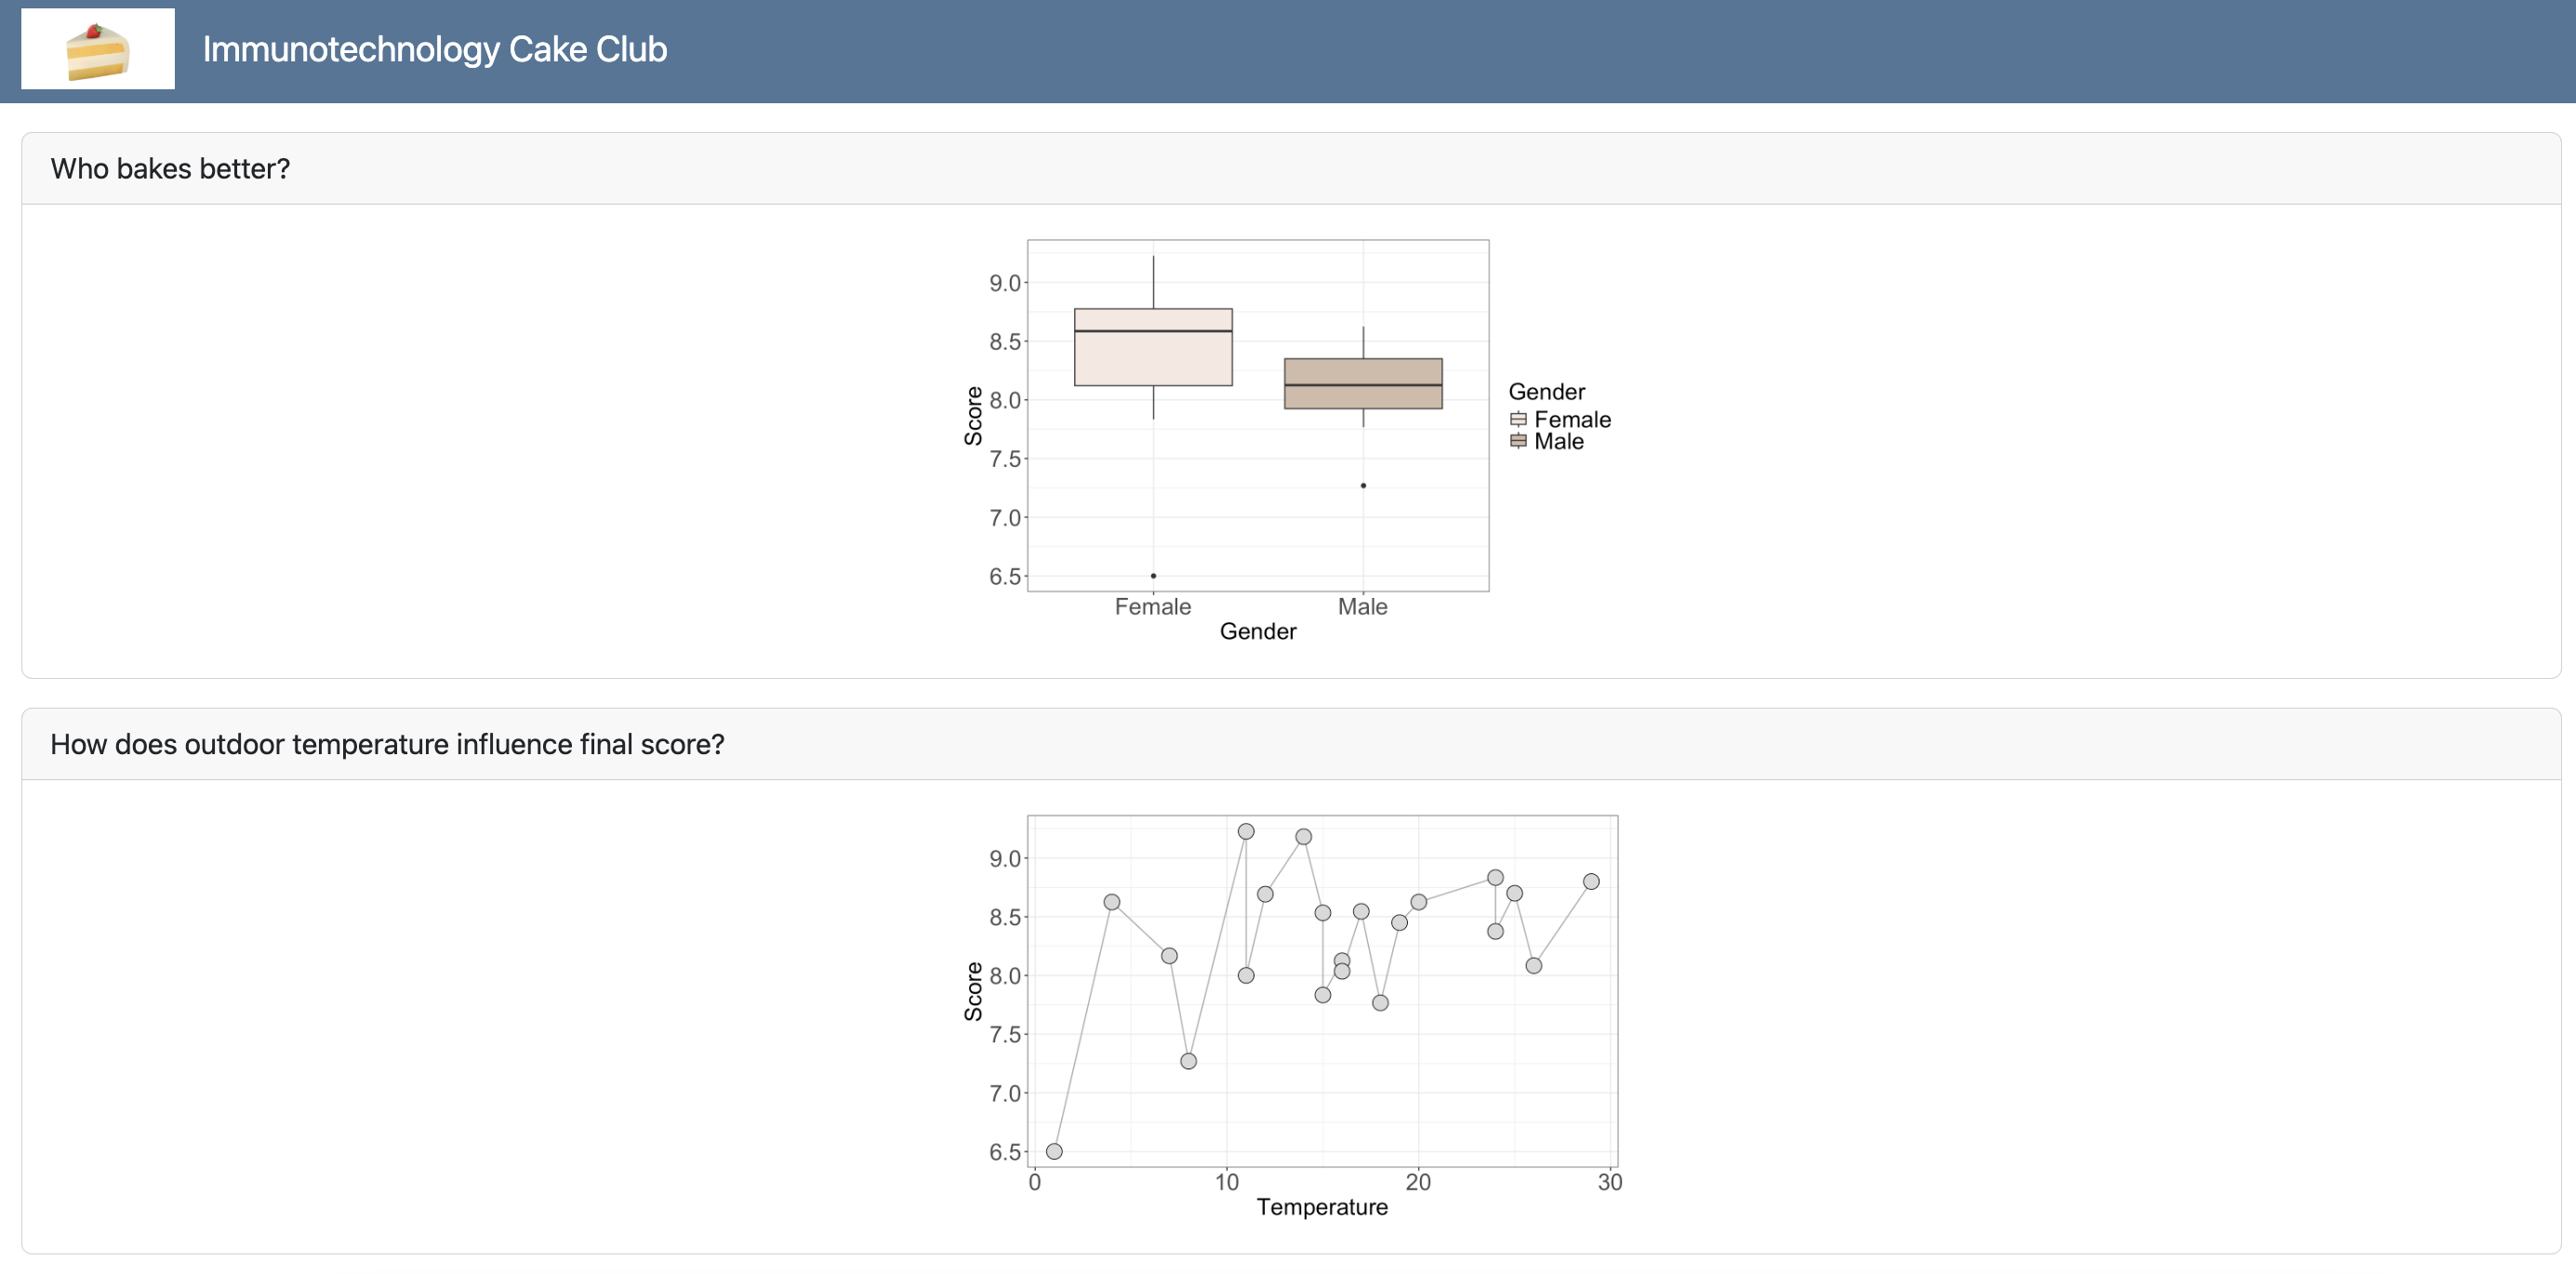Click the lowest scatter point at score 6.5
The image size is (2576, 1274).
(x=1054, y=1151)
